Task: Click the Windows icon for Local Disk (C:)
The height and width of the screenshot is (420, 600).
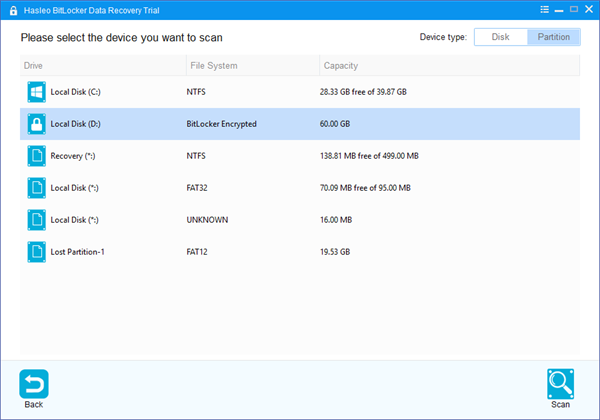Action: [37, 92]
